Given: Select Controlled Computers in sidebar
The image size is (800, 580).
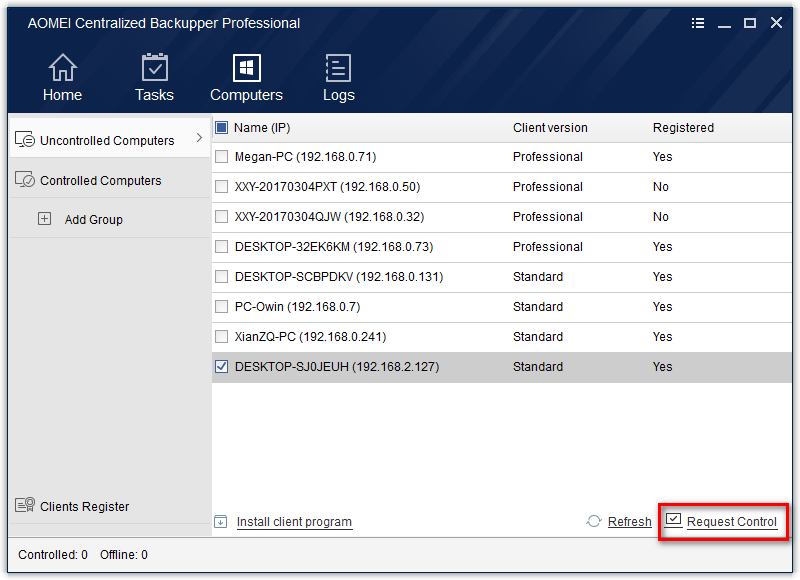Looking at the screenshot, I should (110, 180).
